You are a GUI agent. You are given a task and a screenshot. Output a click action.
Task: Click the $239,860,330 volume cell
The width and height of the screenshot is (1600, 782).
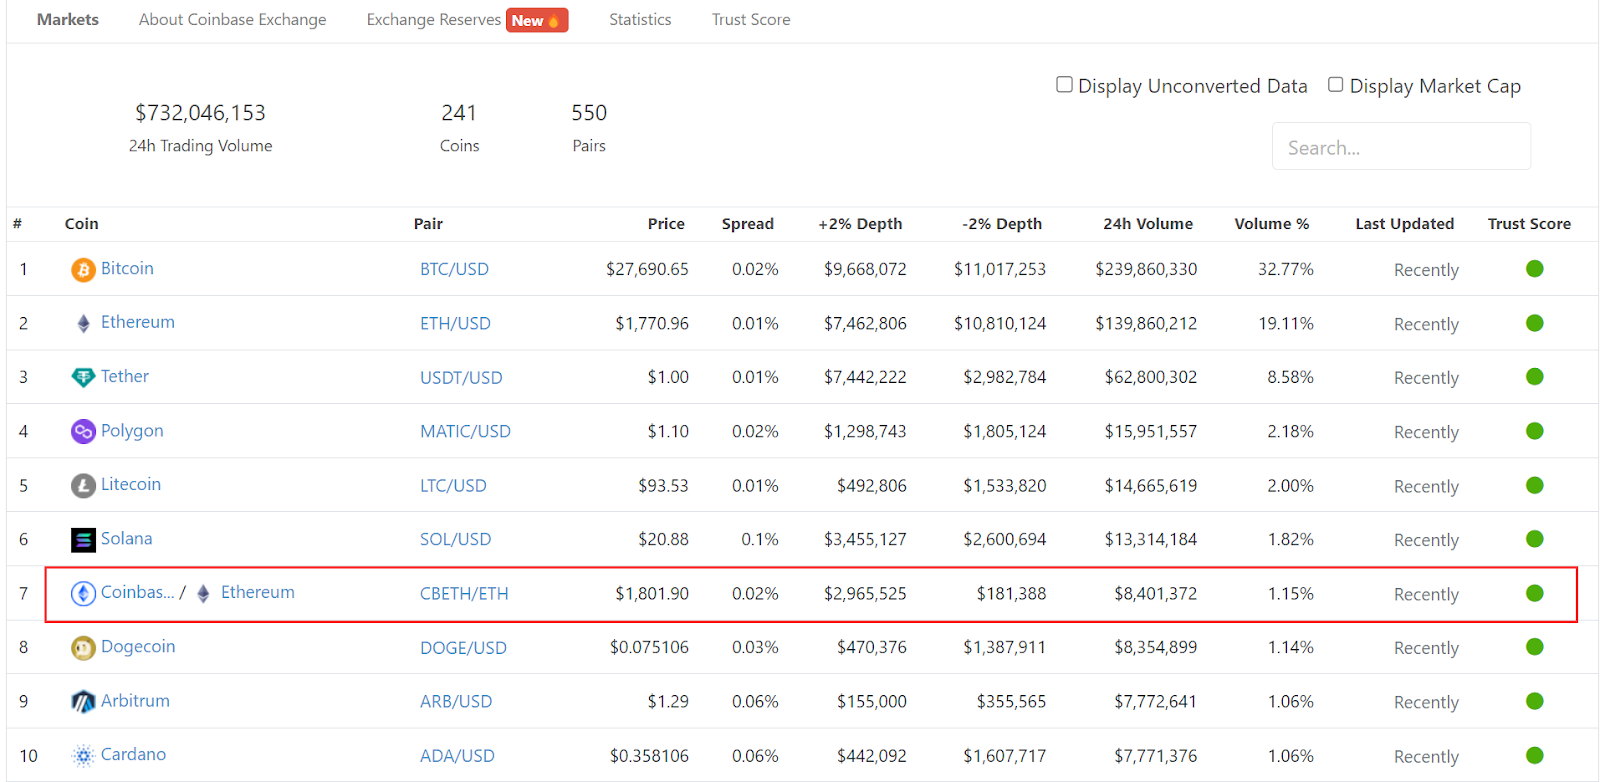(x=1146, y=269)
